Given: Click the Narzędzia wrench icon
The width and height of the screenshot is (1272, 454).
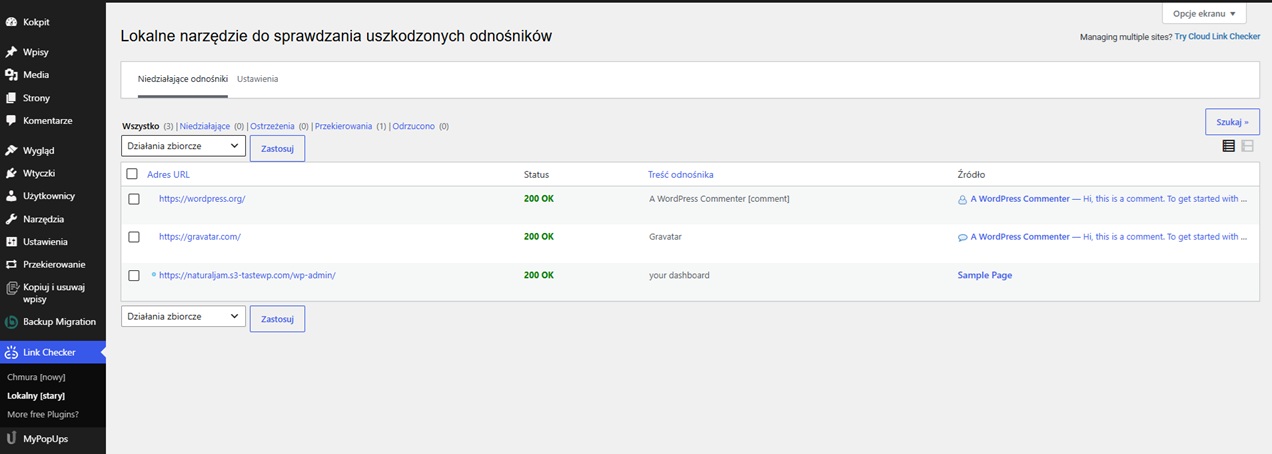Looking at the screenshot, I should pos(11,219).
